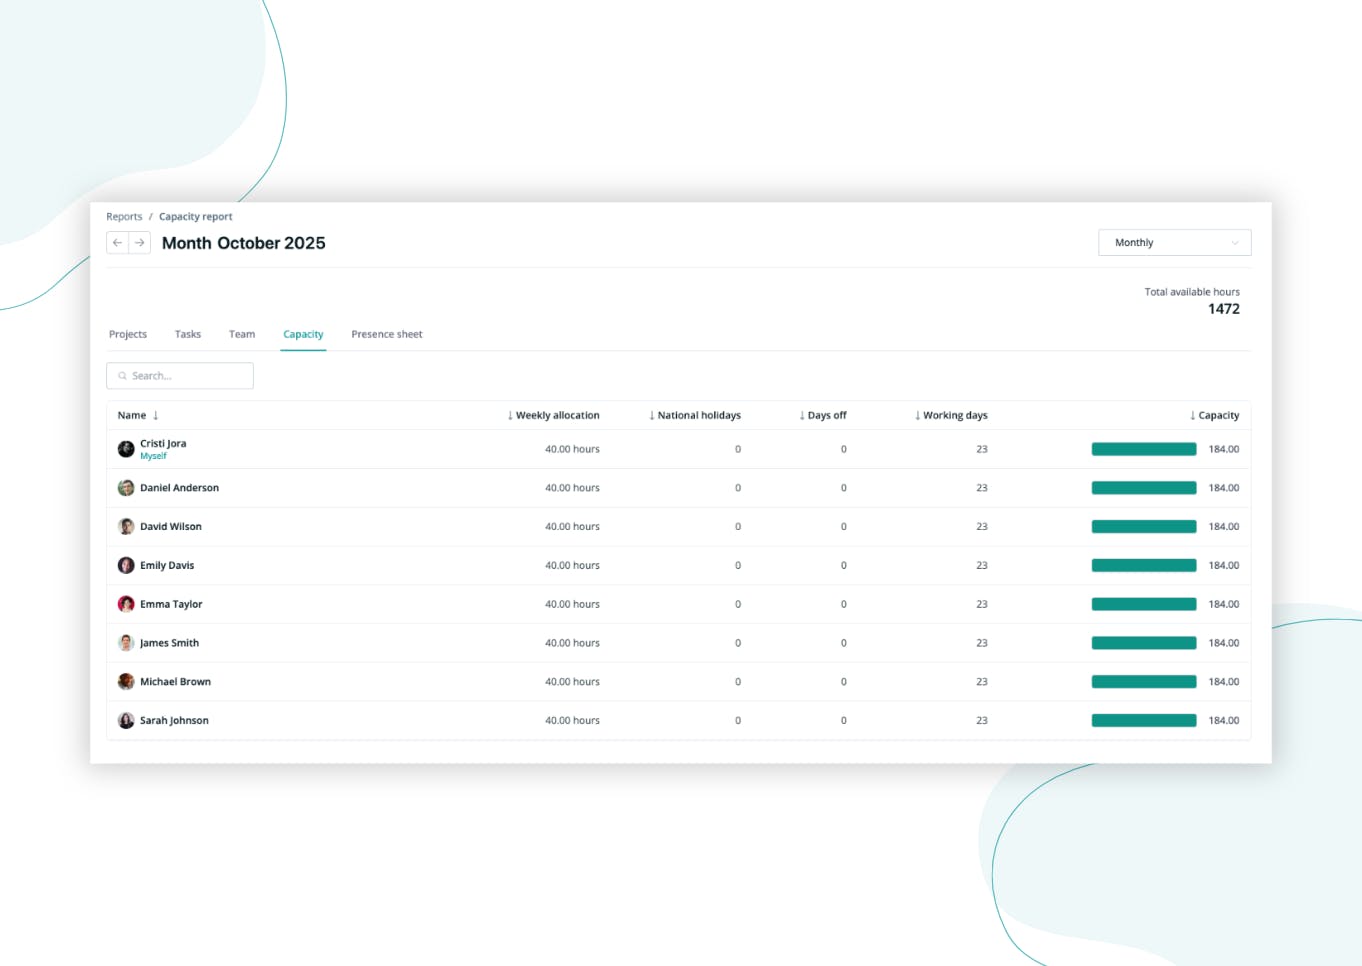This screenshot has width=1362, height=966.
Task: Select Sarah Johnson's avatar
Action: [125, 720]
